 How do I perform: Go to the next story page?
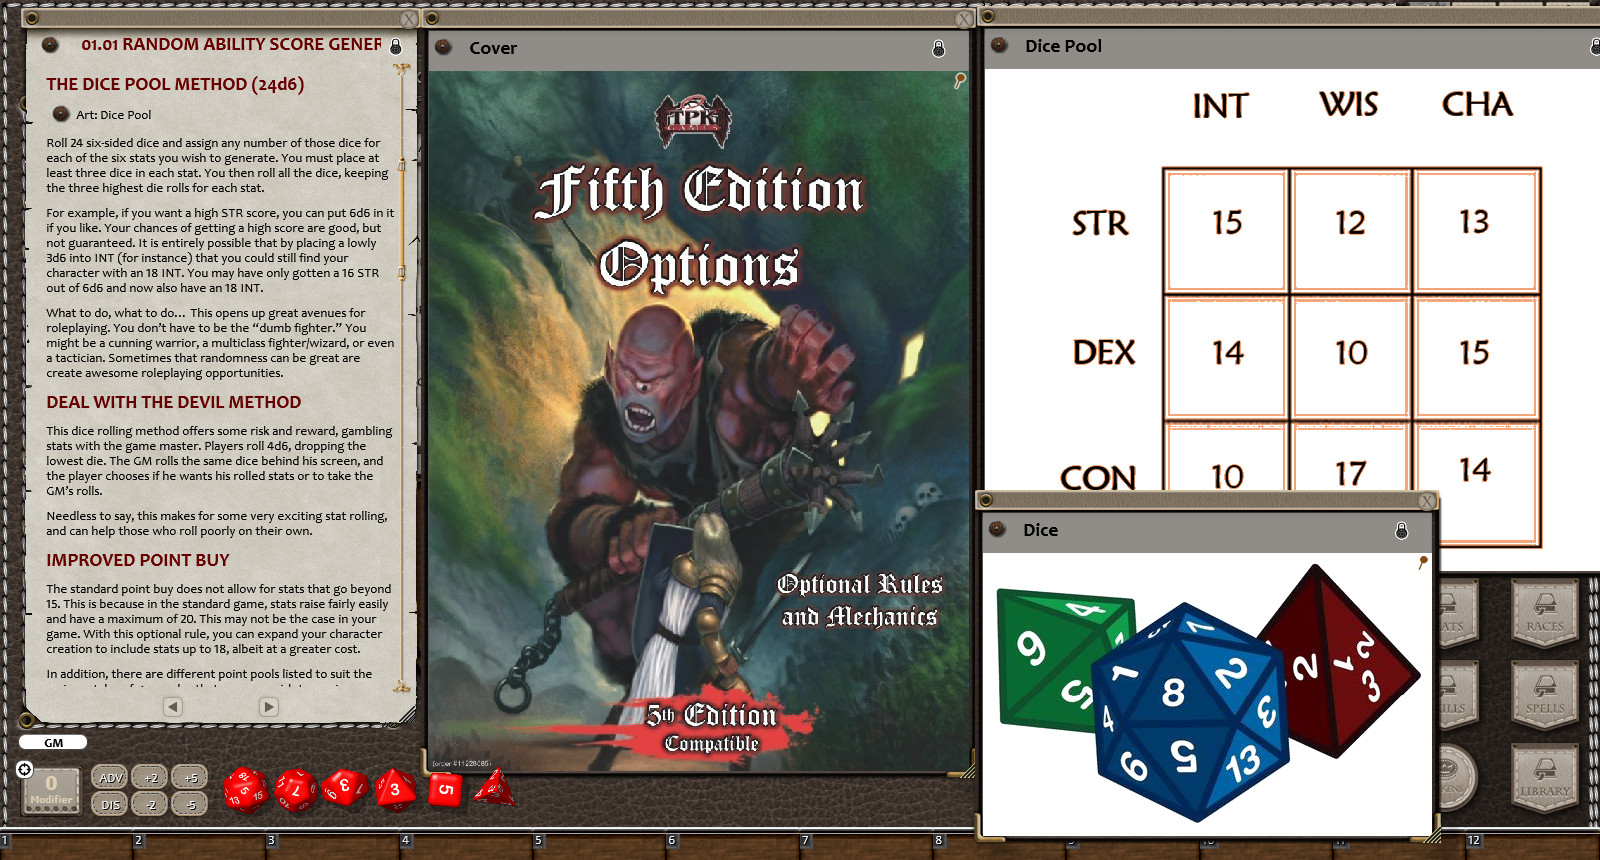269,707
